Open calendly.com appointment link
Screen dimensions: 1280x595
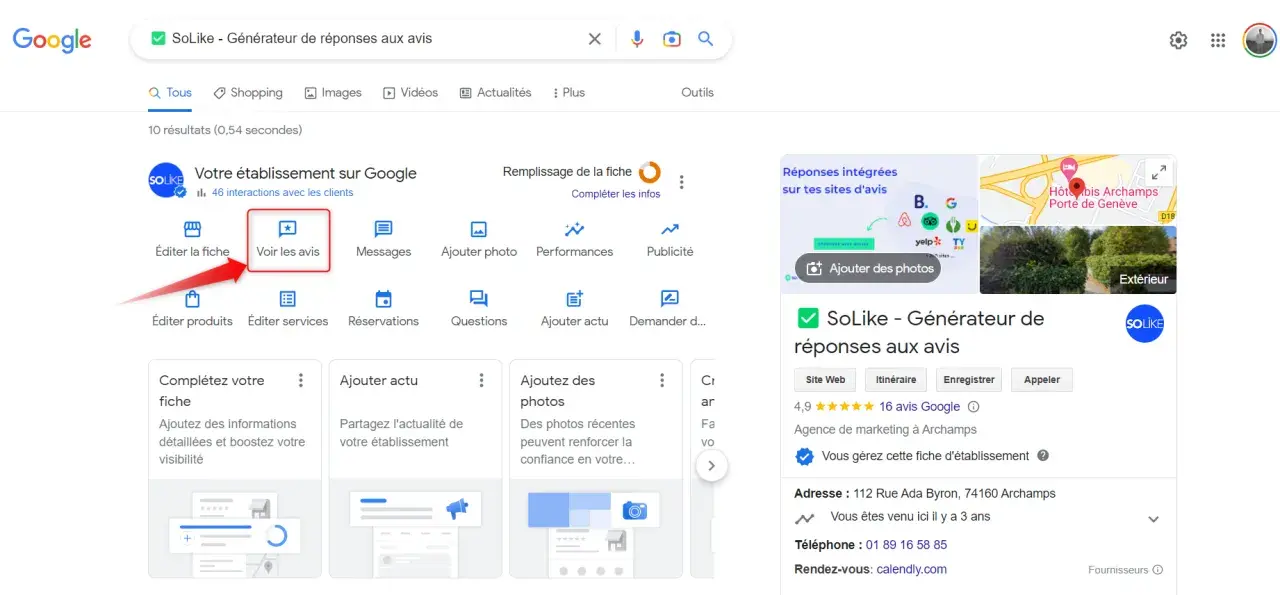[912, 569]
